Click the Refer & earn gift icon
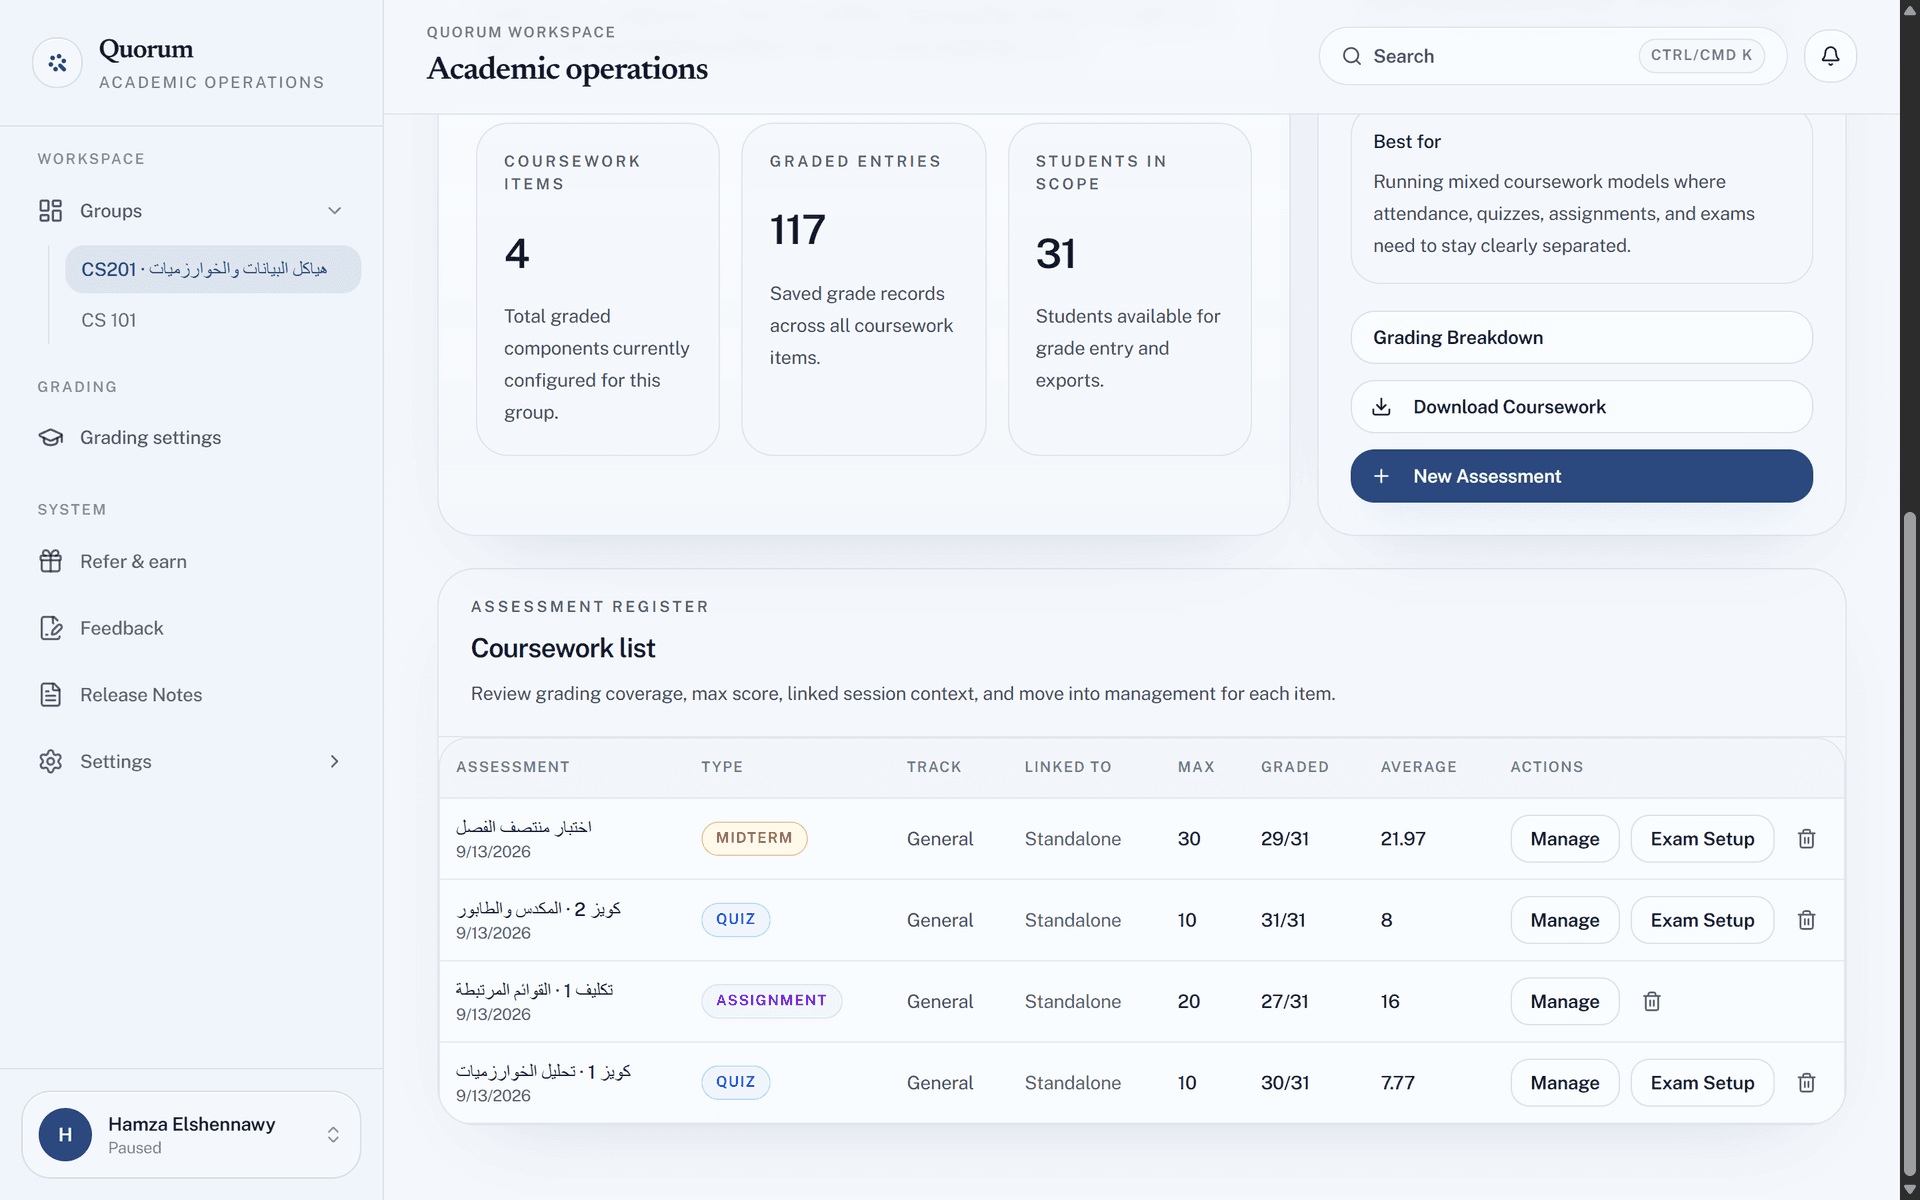This screenshot has height=1200, width=1920. (x=50, y=562)
